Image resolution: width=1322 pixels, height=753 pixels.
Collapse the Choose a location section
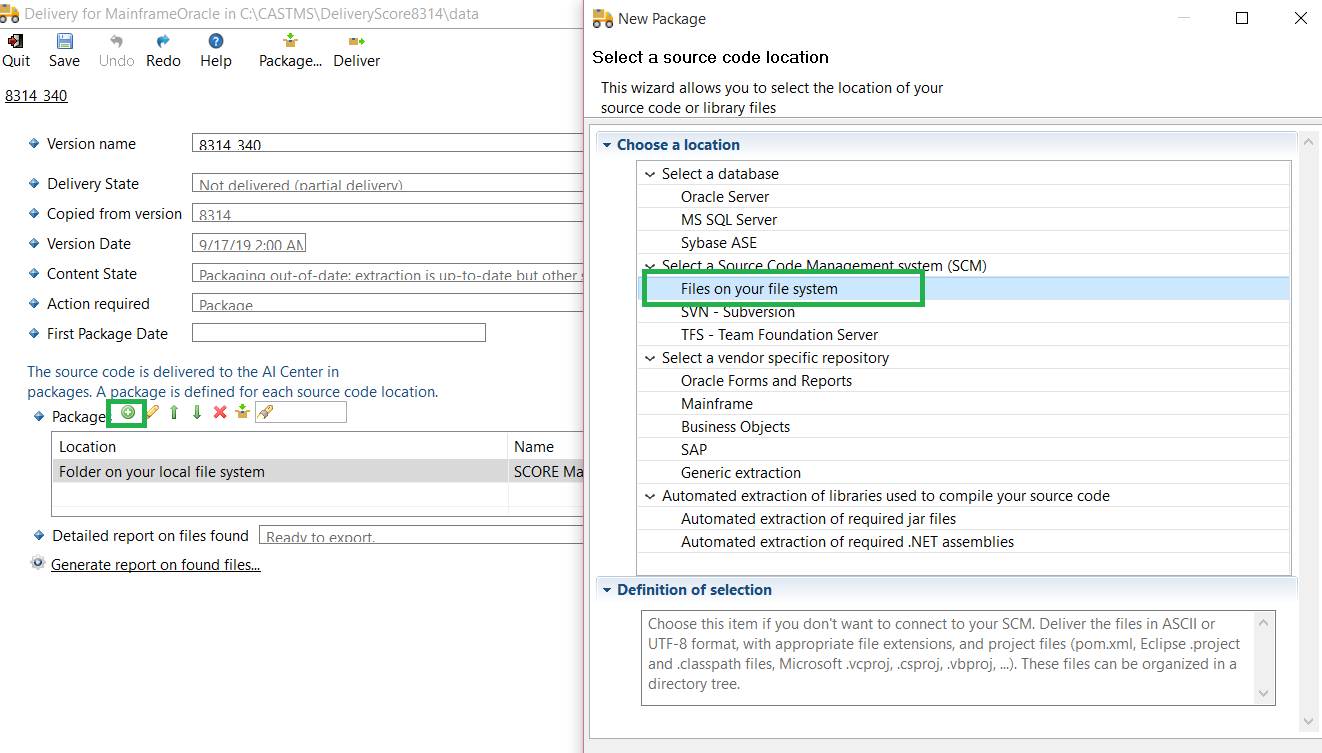[x=607, y=145]
